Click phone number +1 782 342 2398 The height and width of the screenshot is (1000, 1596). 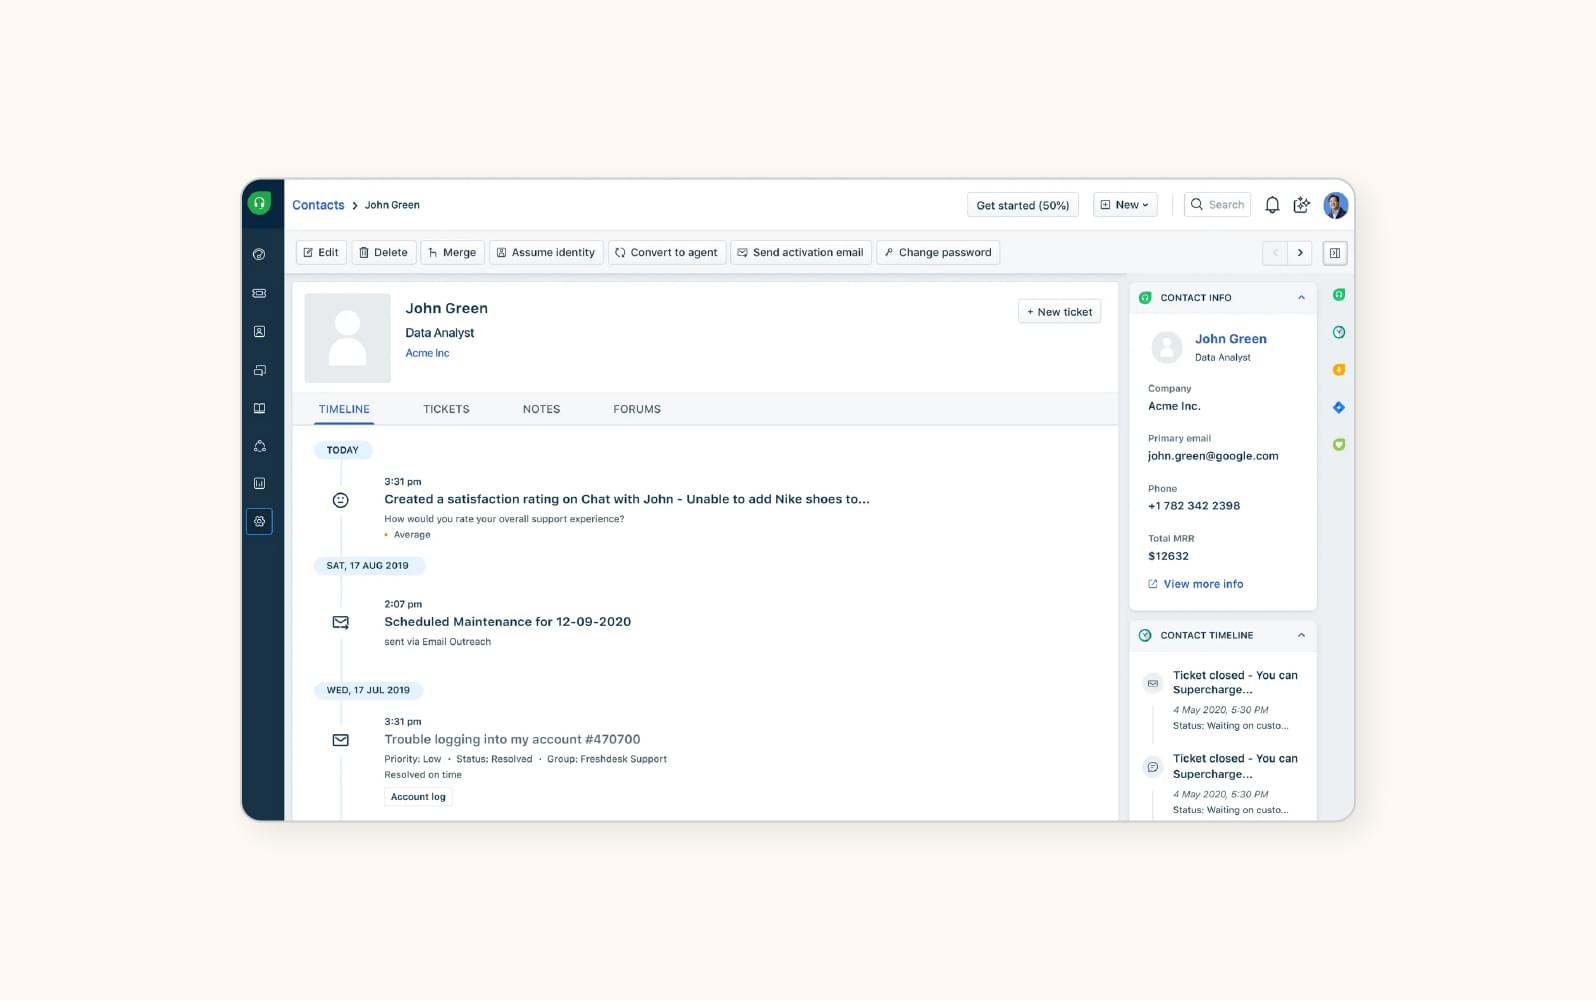coord(1194,506)
